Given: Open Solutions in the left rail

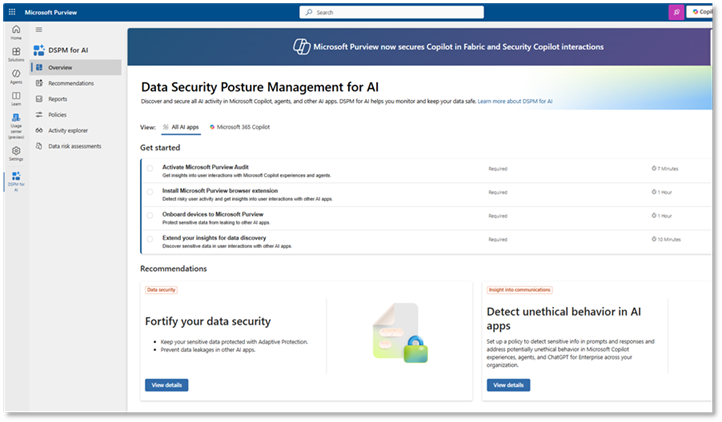Looking at the screenshot, I should (x=16, y=54).
